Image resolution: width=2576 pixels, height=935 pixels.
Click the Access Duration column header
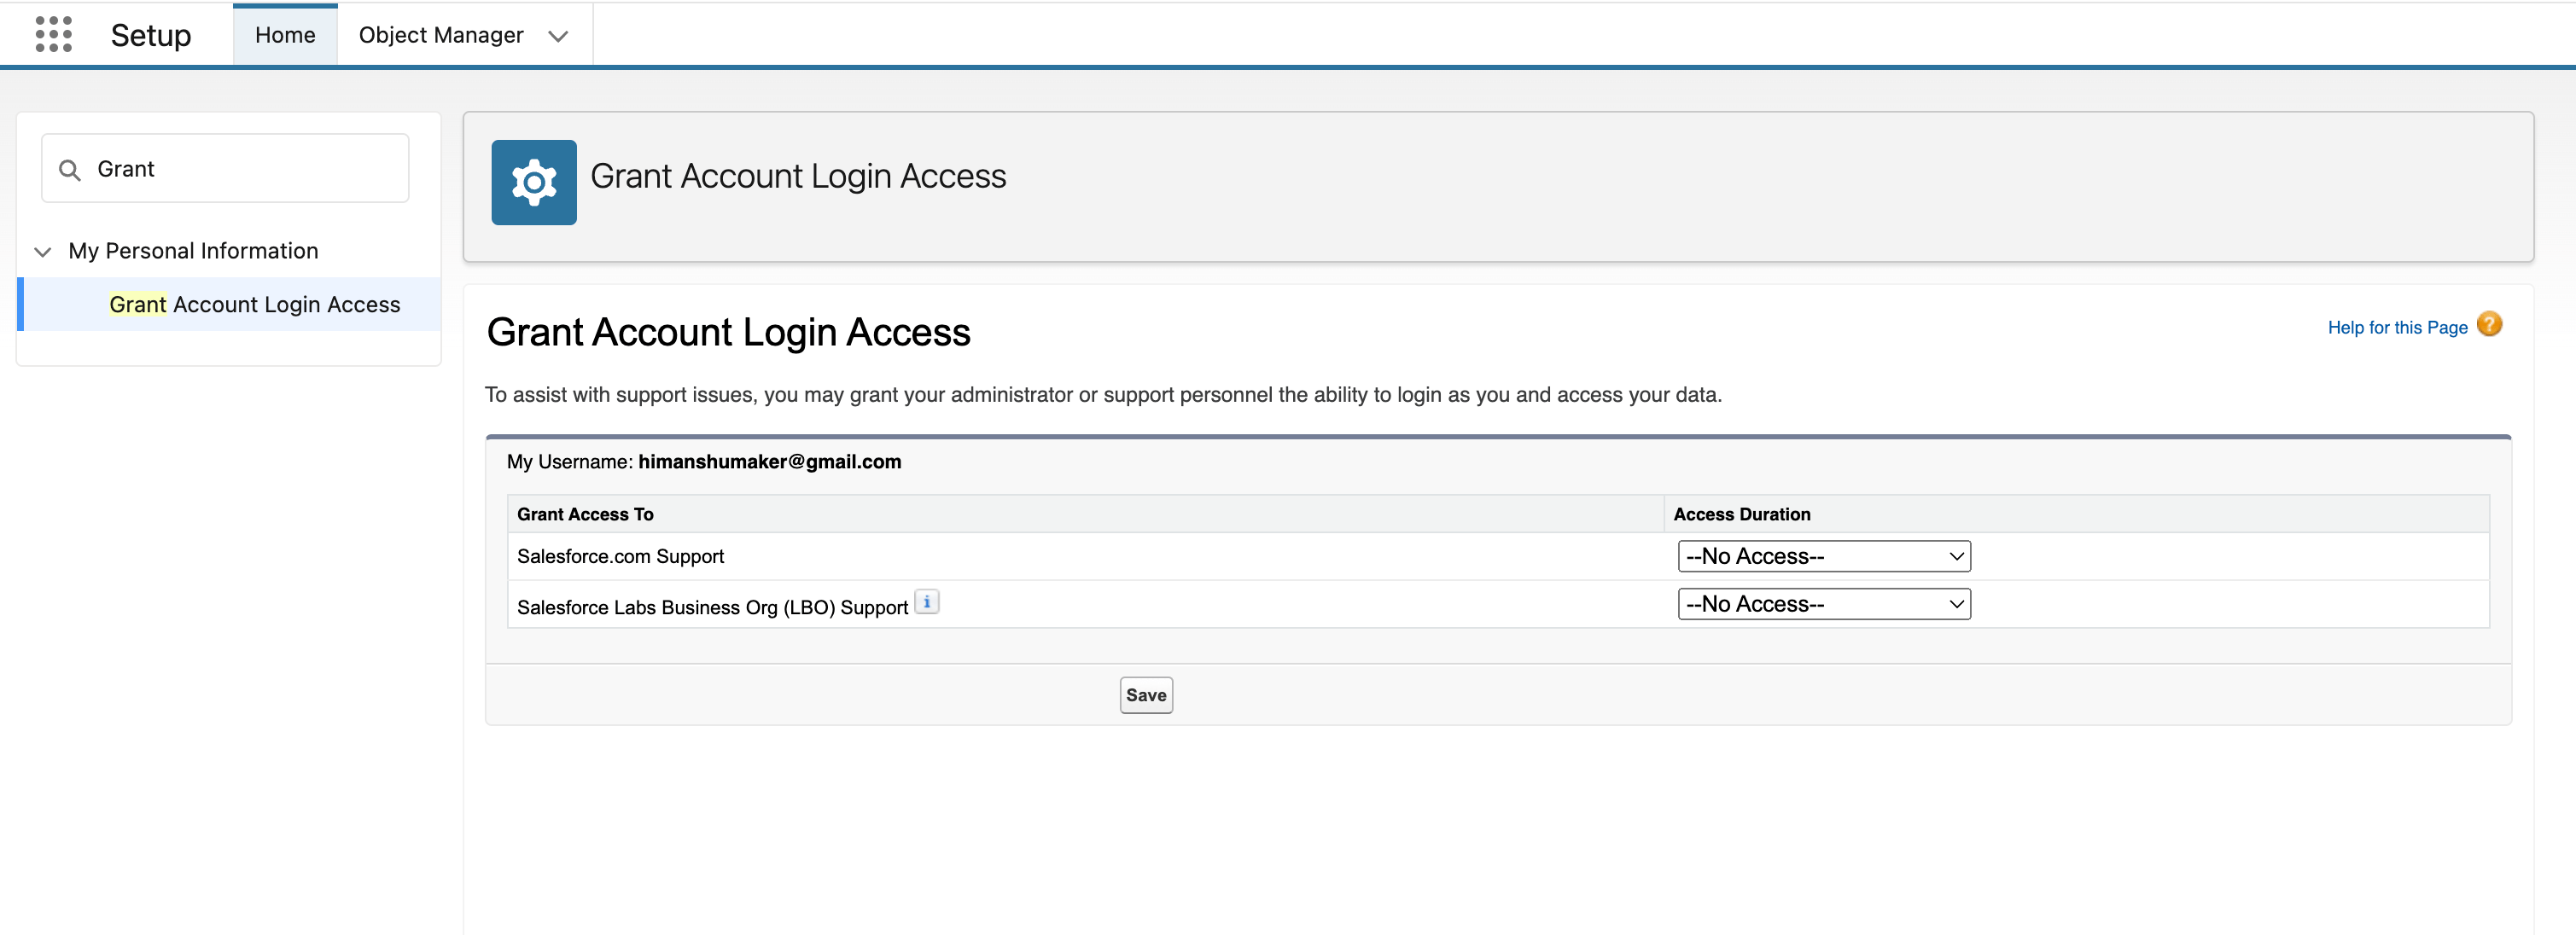coord(1741,514)
